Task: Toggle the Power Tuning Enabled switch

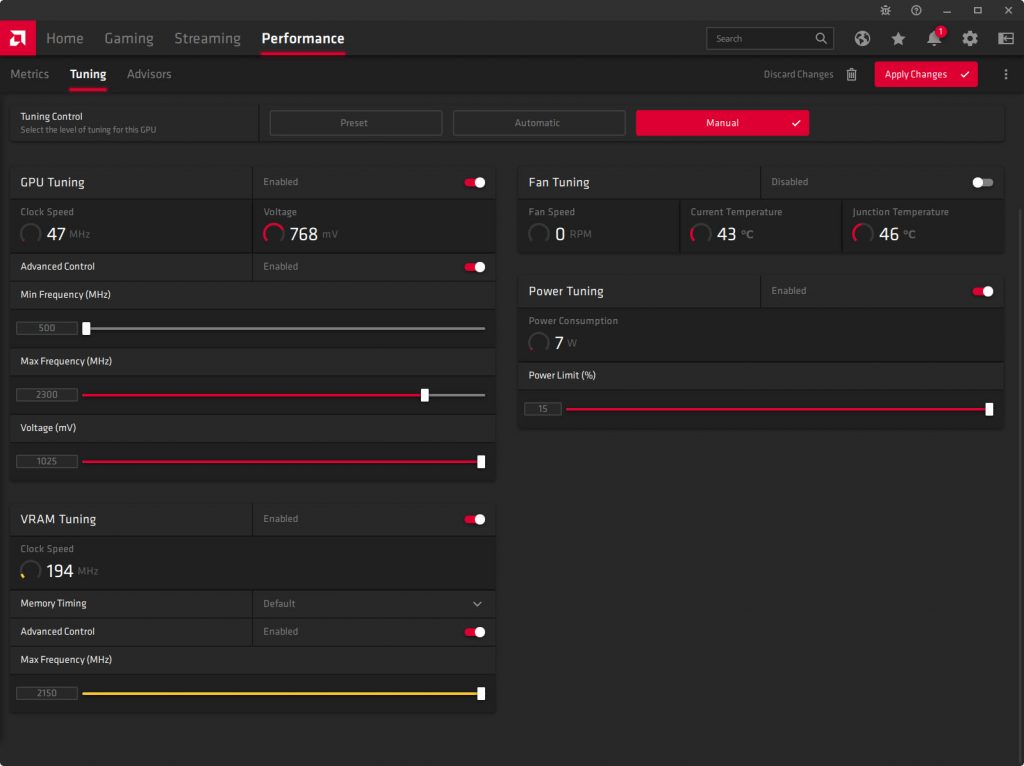Action: 983,291
